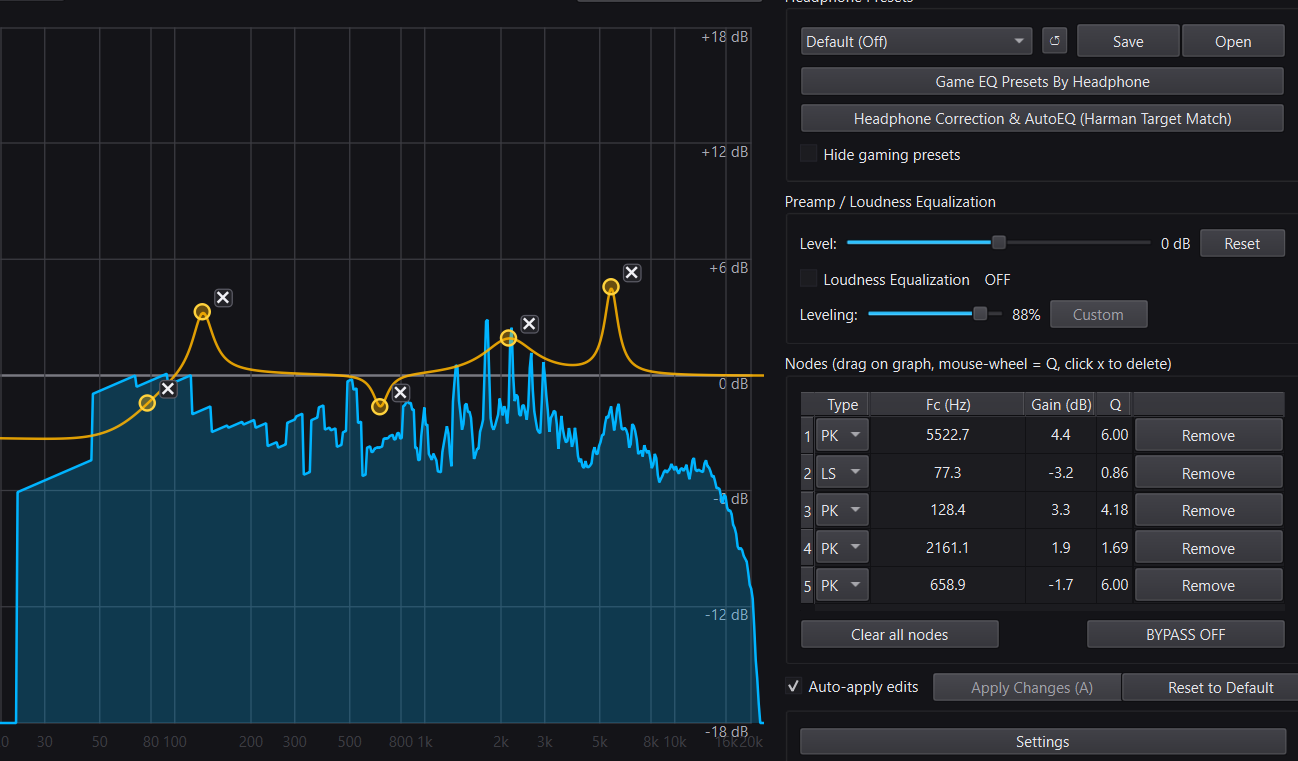
Task: Click the Gain value -3.2
Action: (1061, 473)
